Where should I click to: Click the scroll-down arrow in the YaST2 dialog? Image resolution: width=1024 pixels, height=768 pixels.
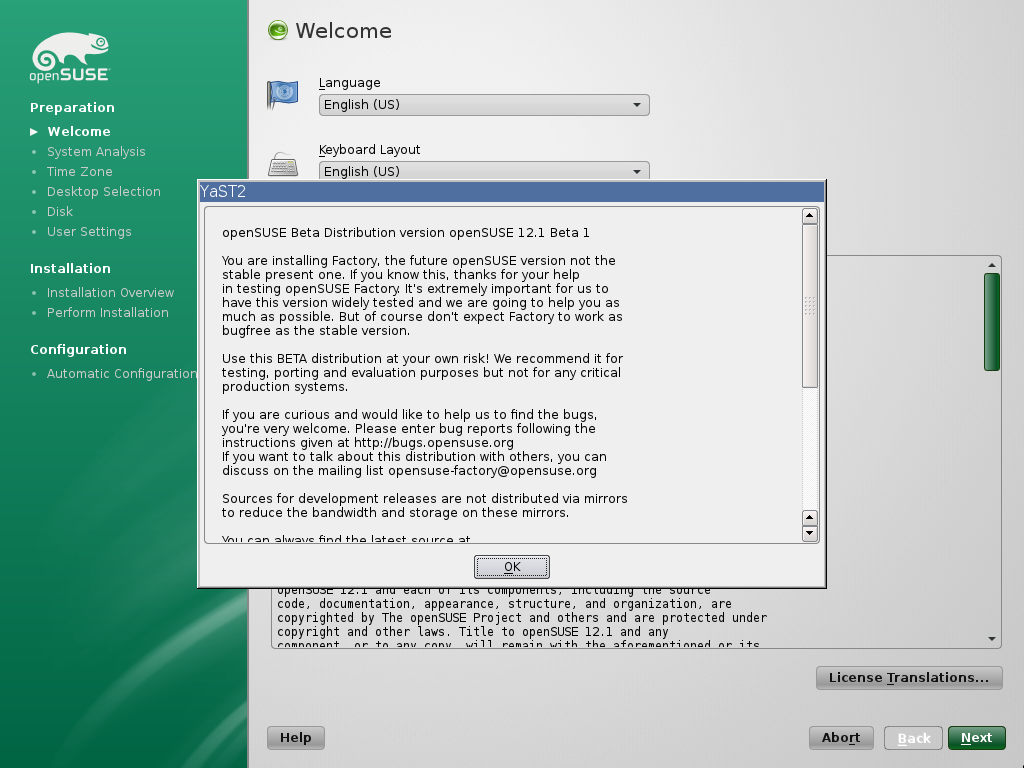pyautogui.click(x=809, y=533)
